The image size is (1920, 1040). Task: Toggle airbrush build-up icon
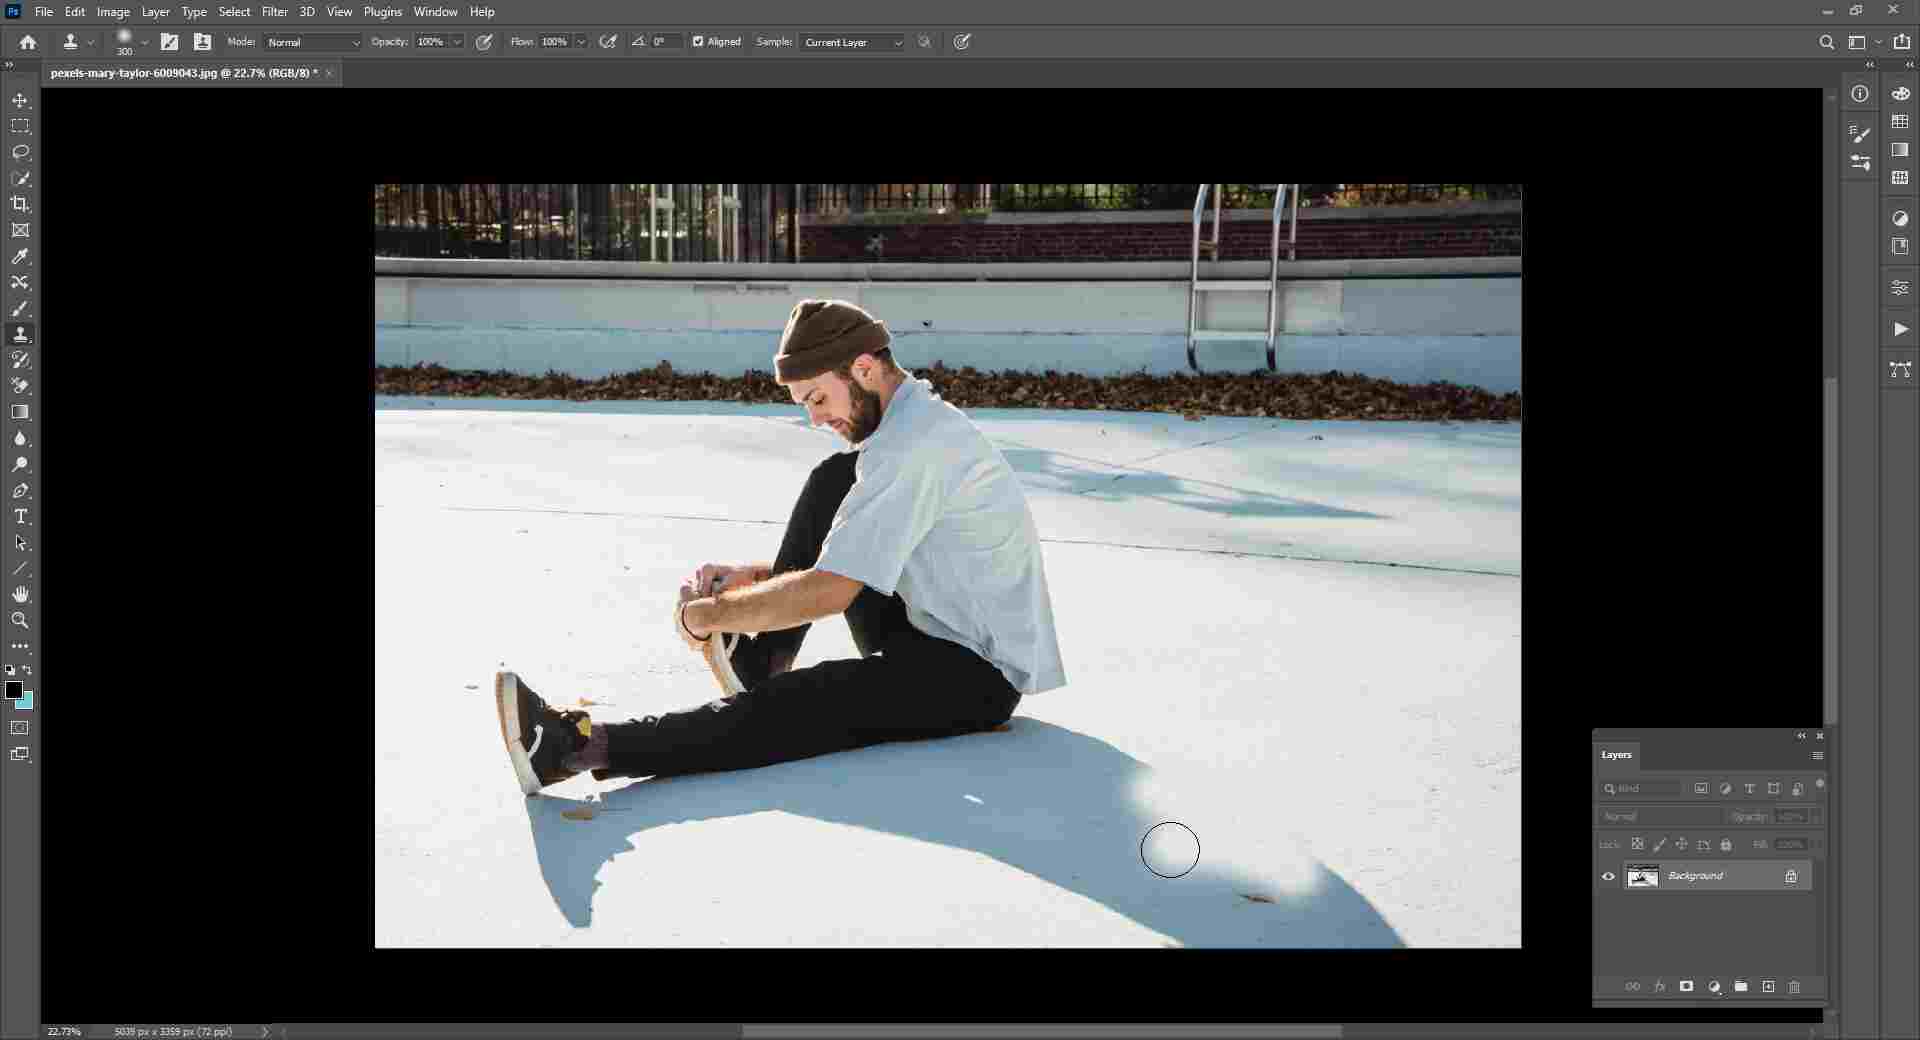tap(607, 42)
